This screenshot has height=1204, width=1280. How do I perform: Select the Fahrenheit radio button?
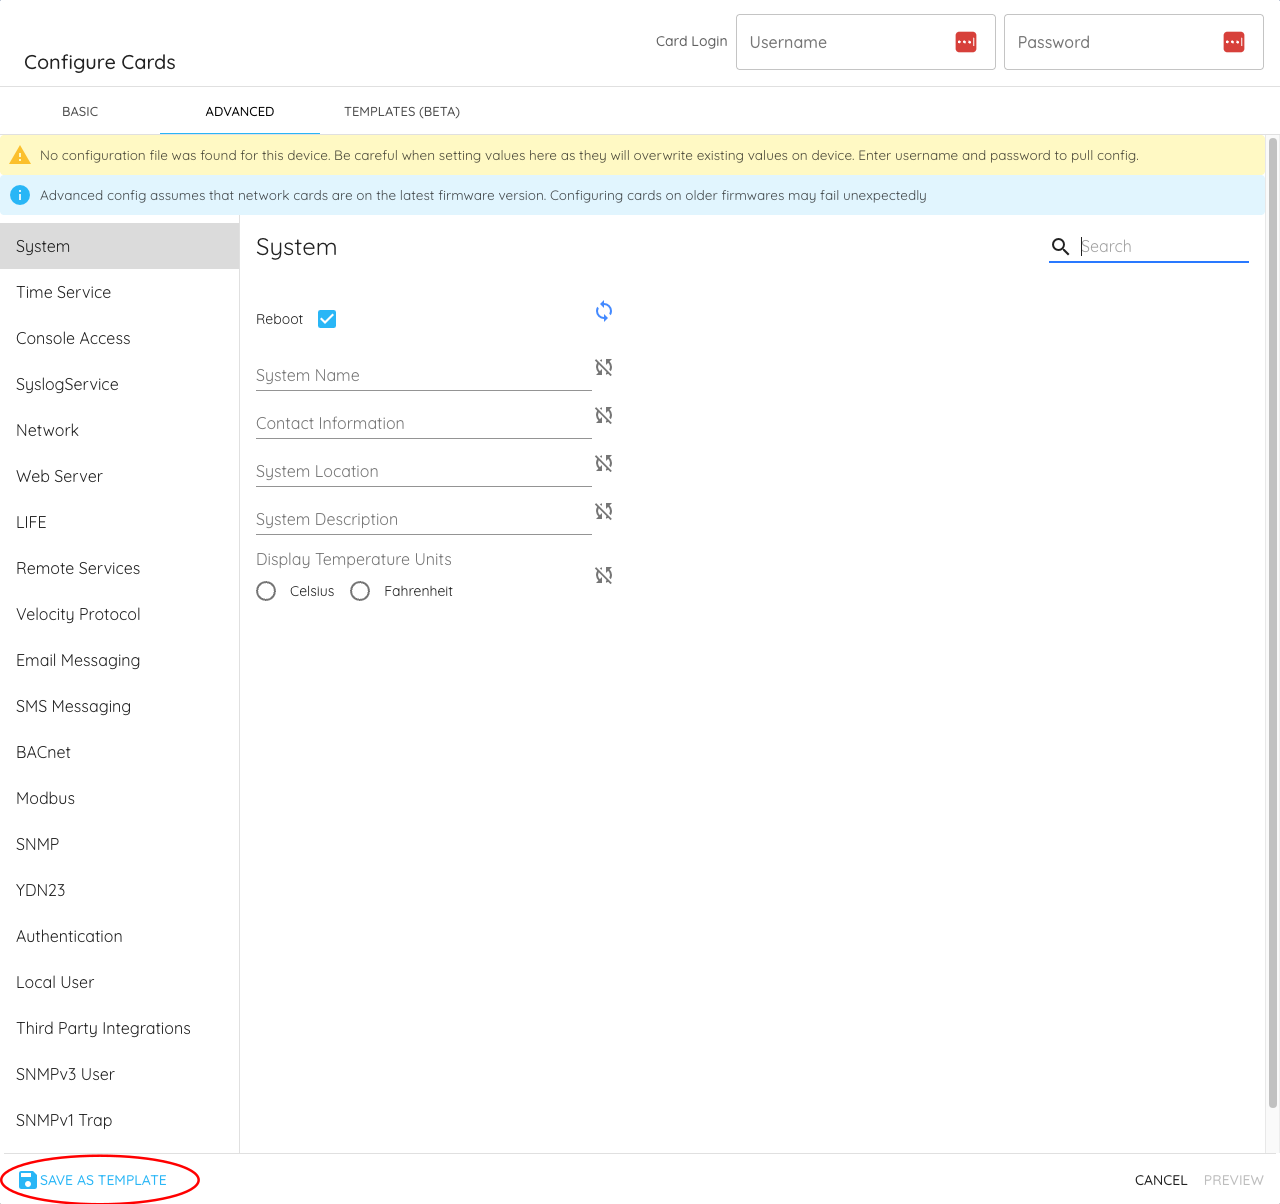pyautogui.click(x=360, y=591)
